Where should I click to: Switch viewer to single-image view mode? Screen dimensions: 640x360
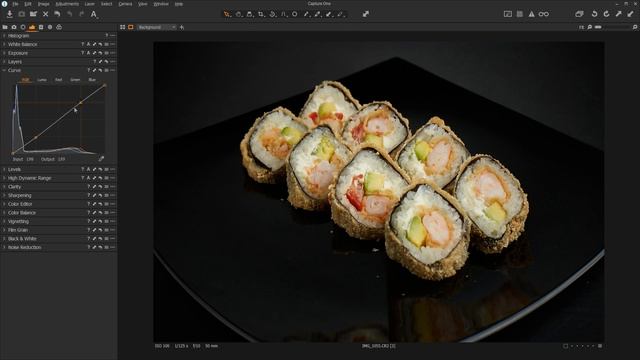point(131,27)
